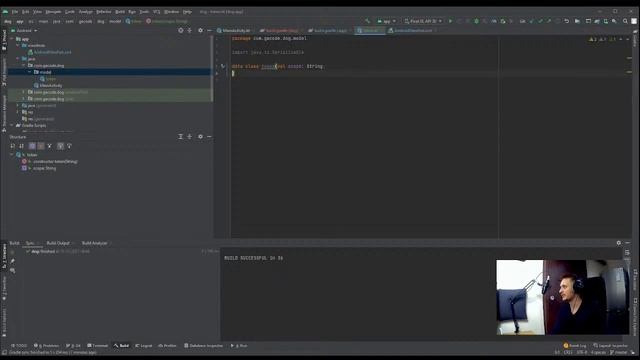Open the Build menu in menu bar
640x360 pixels.
click(x=120, y=12)
